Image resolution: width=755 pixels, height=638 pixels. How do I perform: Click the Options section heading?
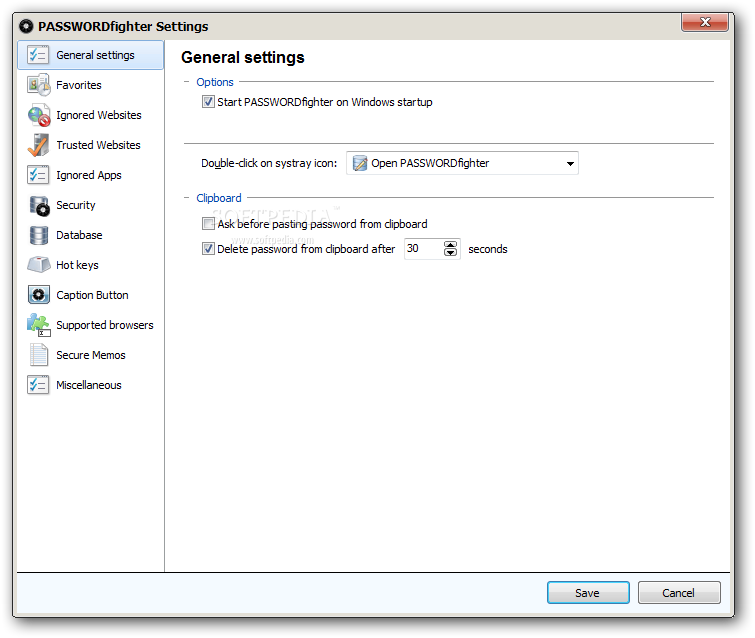tap(215, 82)
